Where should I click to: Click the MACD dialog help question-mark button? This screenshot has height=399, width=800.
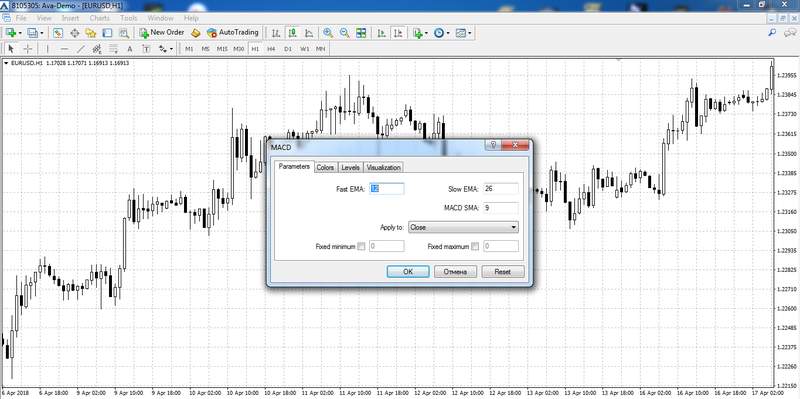[x=493, y=145]
